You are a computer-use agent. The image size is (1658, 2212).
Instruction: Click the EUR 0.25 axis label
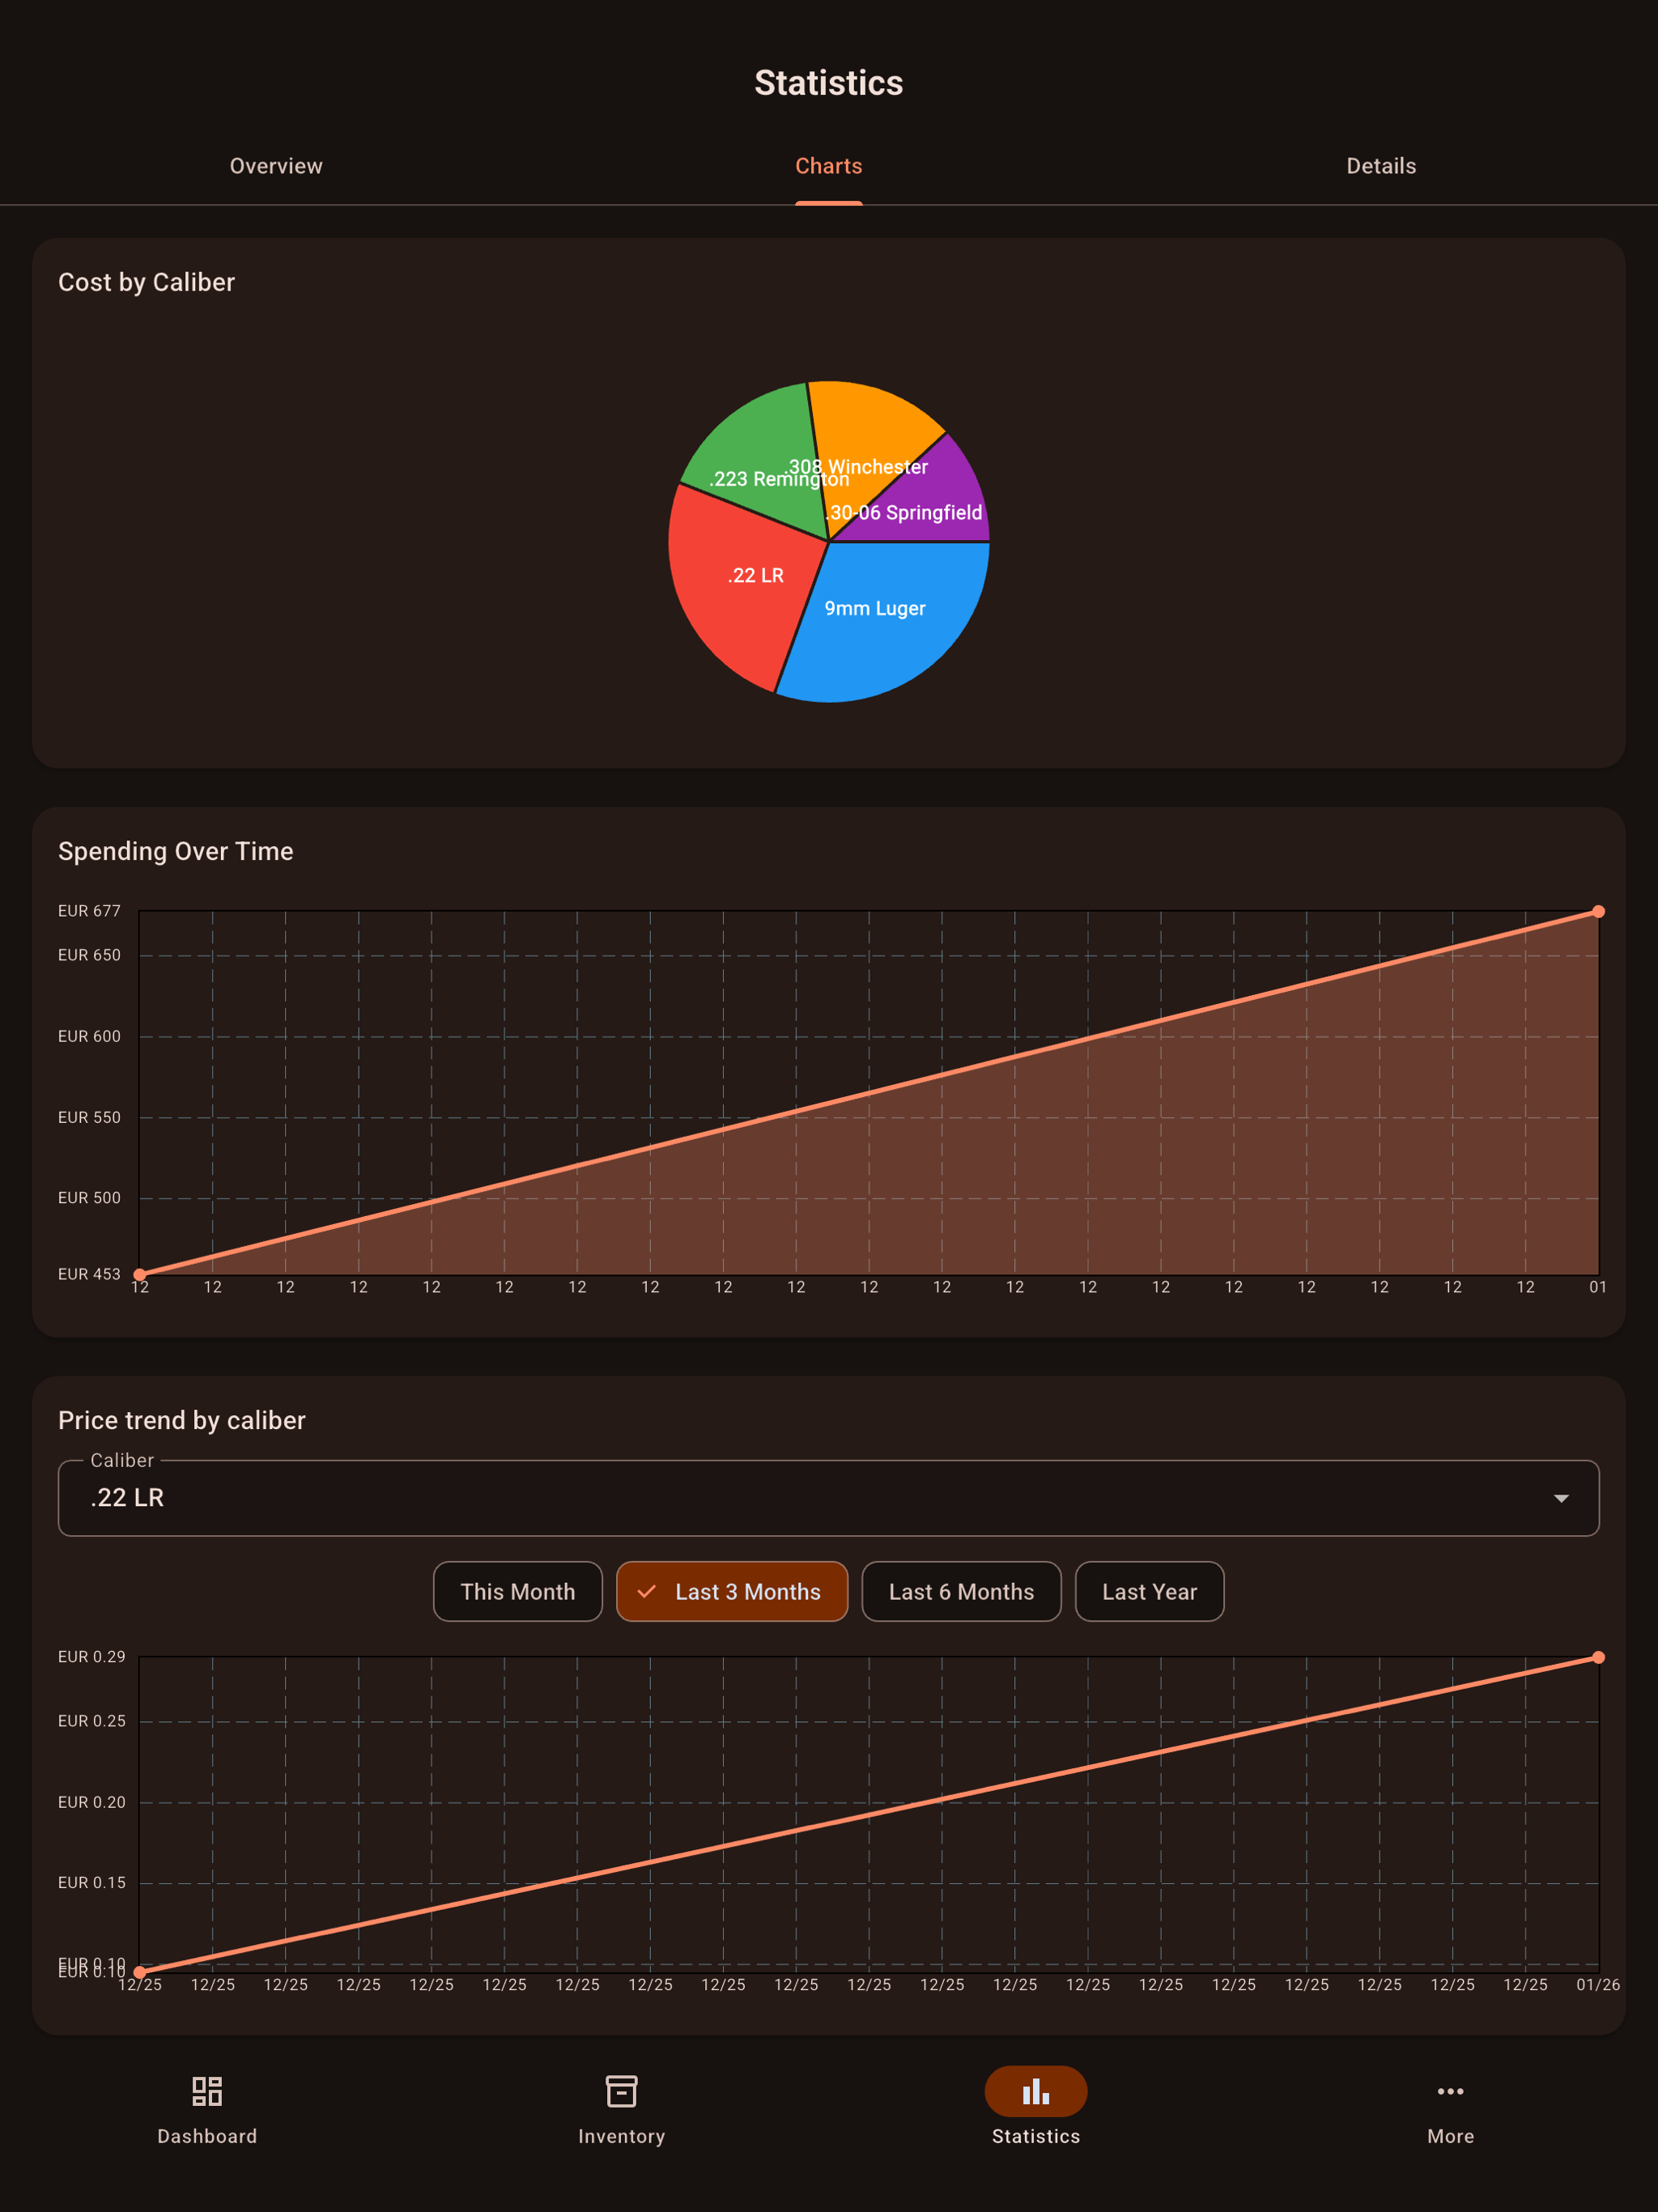click(92, 1721)
